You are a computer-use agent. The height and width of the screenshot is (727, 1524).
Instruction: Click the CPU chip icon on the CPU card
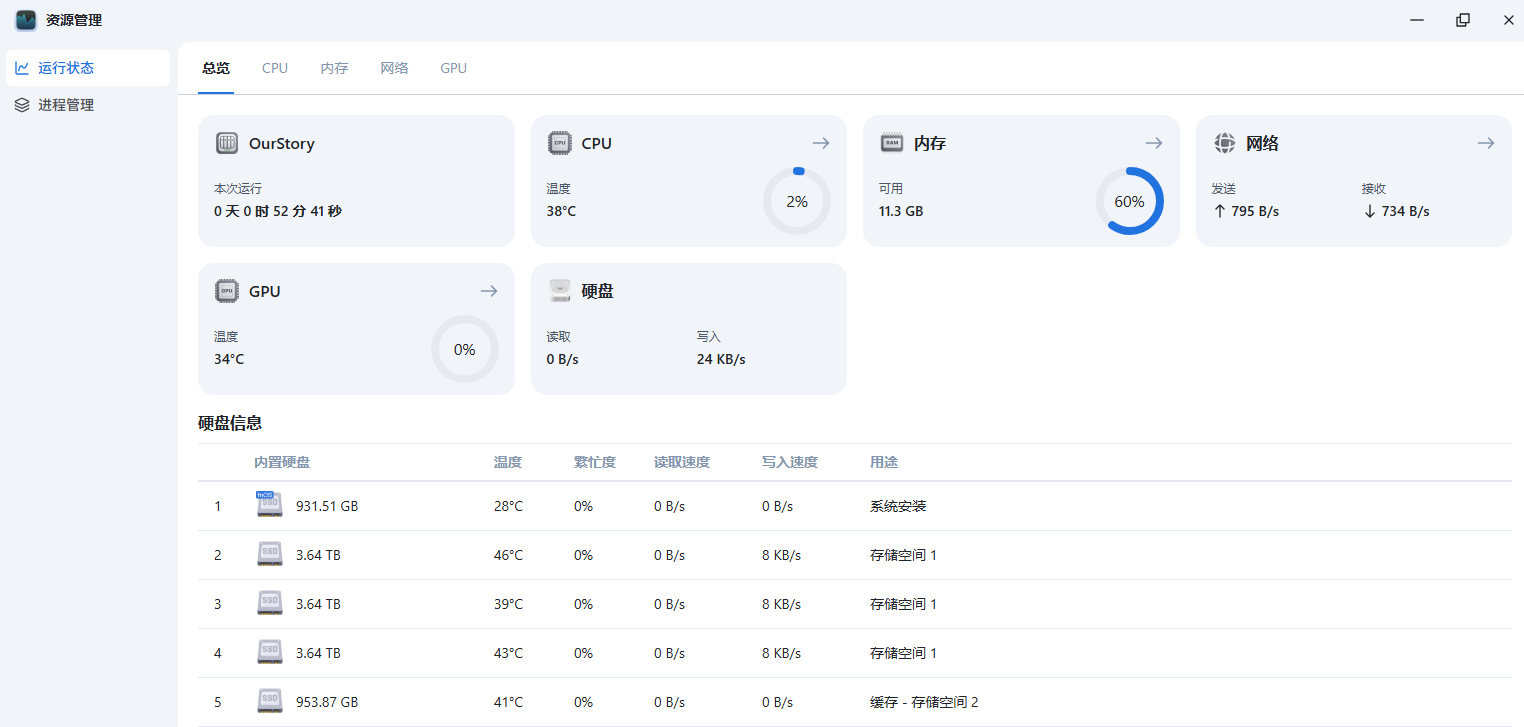click(x=559, y=143)
